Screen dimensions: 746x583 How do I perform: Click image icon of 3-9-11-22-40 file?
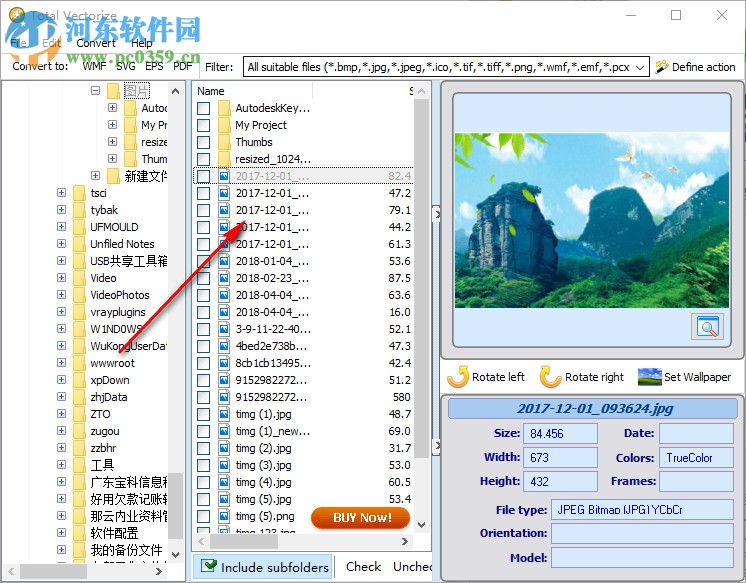(x=224, y=329)
